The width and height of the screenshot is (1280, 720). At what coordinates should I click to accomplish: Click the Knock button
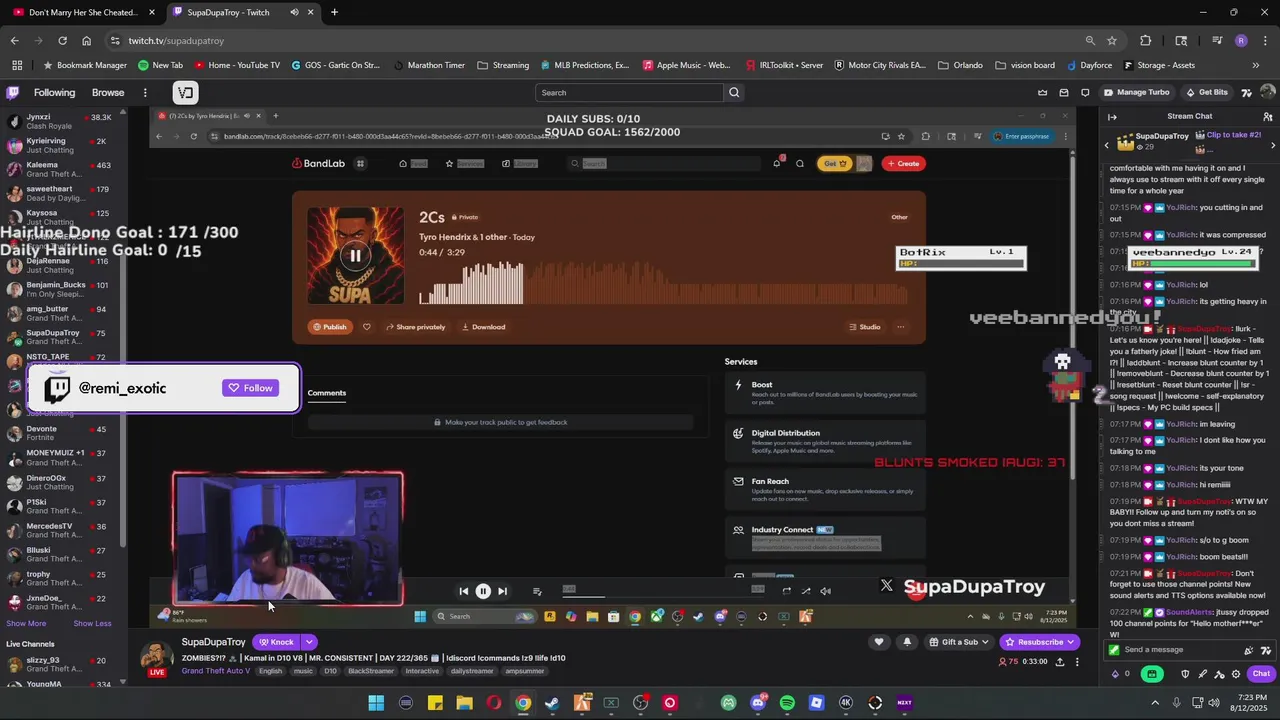tap(276, 642)
